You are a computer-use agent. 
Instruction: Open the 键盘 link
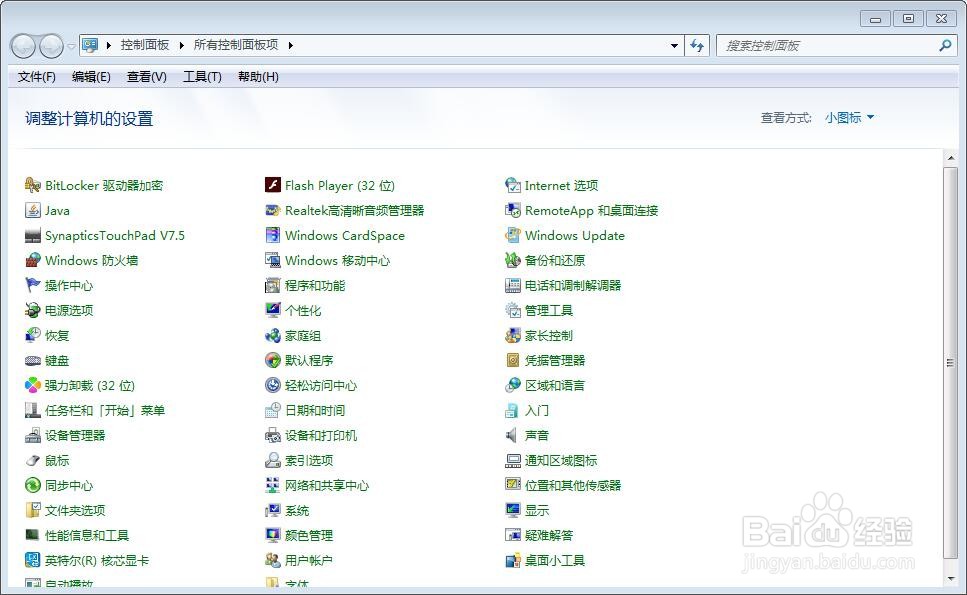(x=57, y=360)
